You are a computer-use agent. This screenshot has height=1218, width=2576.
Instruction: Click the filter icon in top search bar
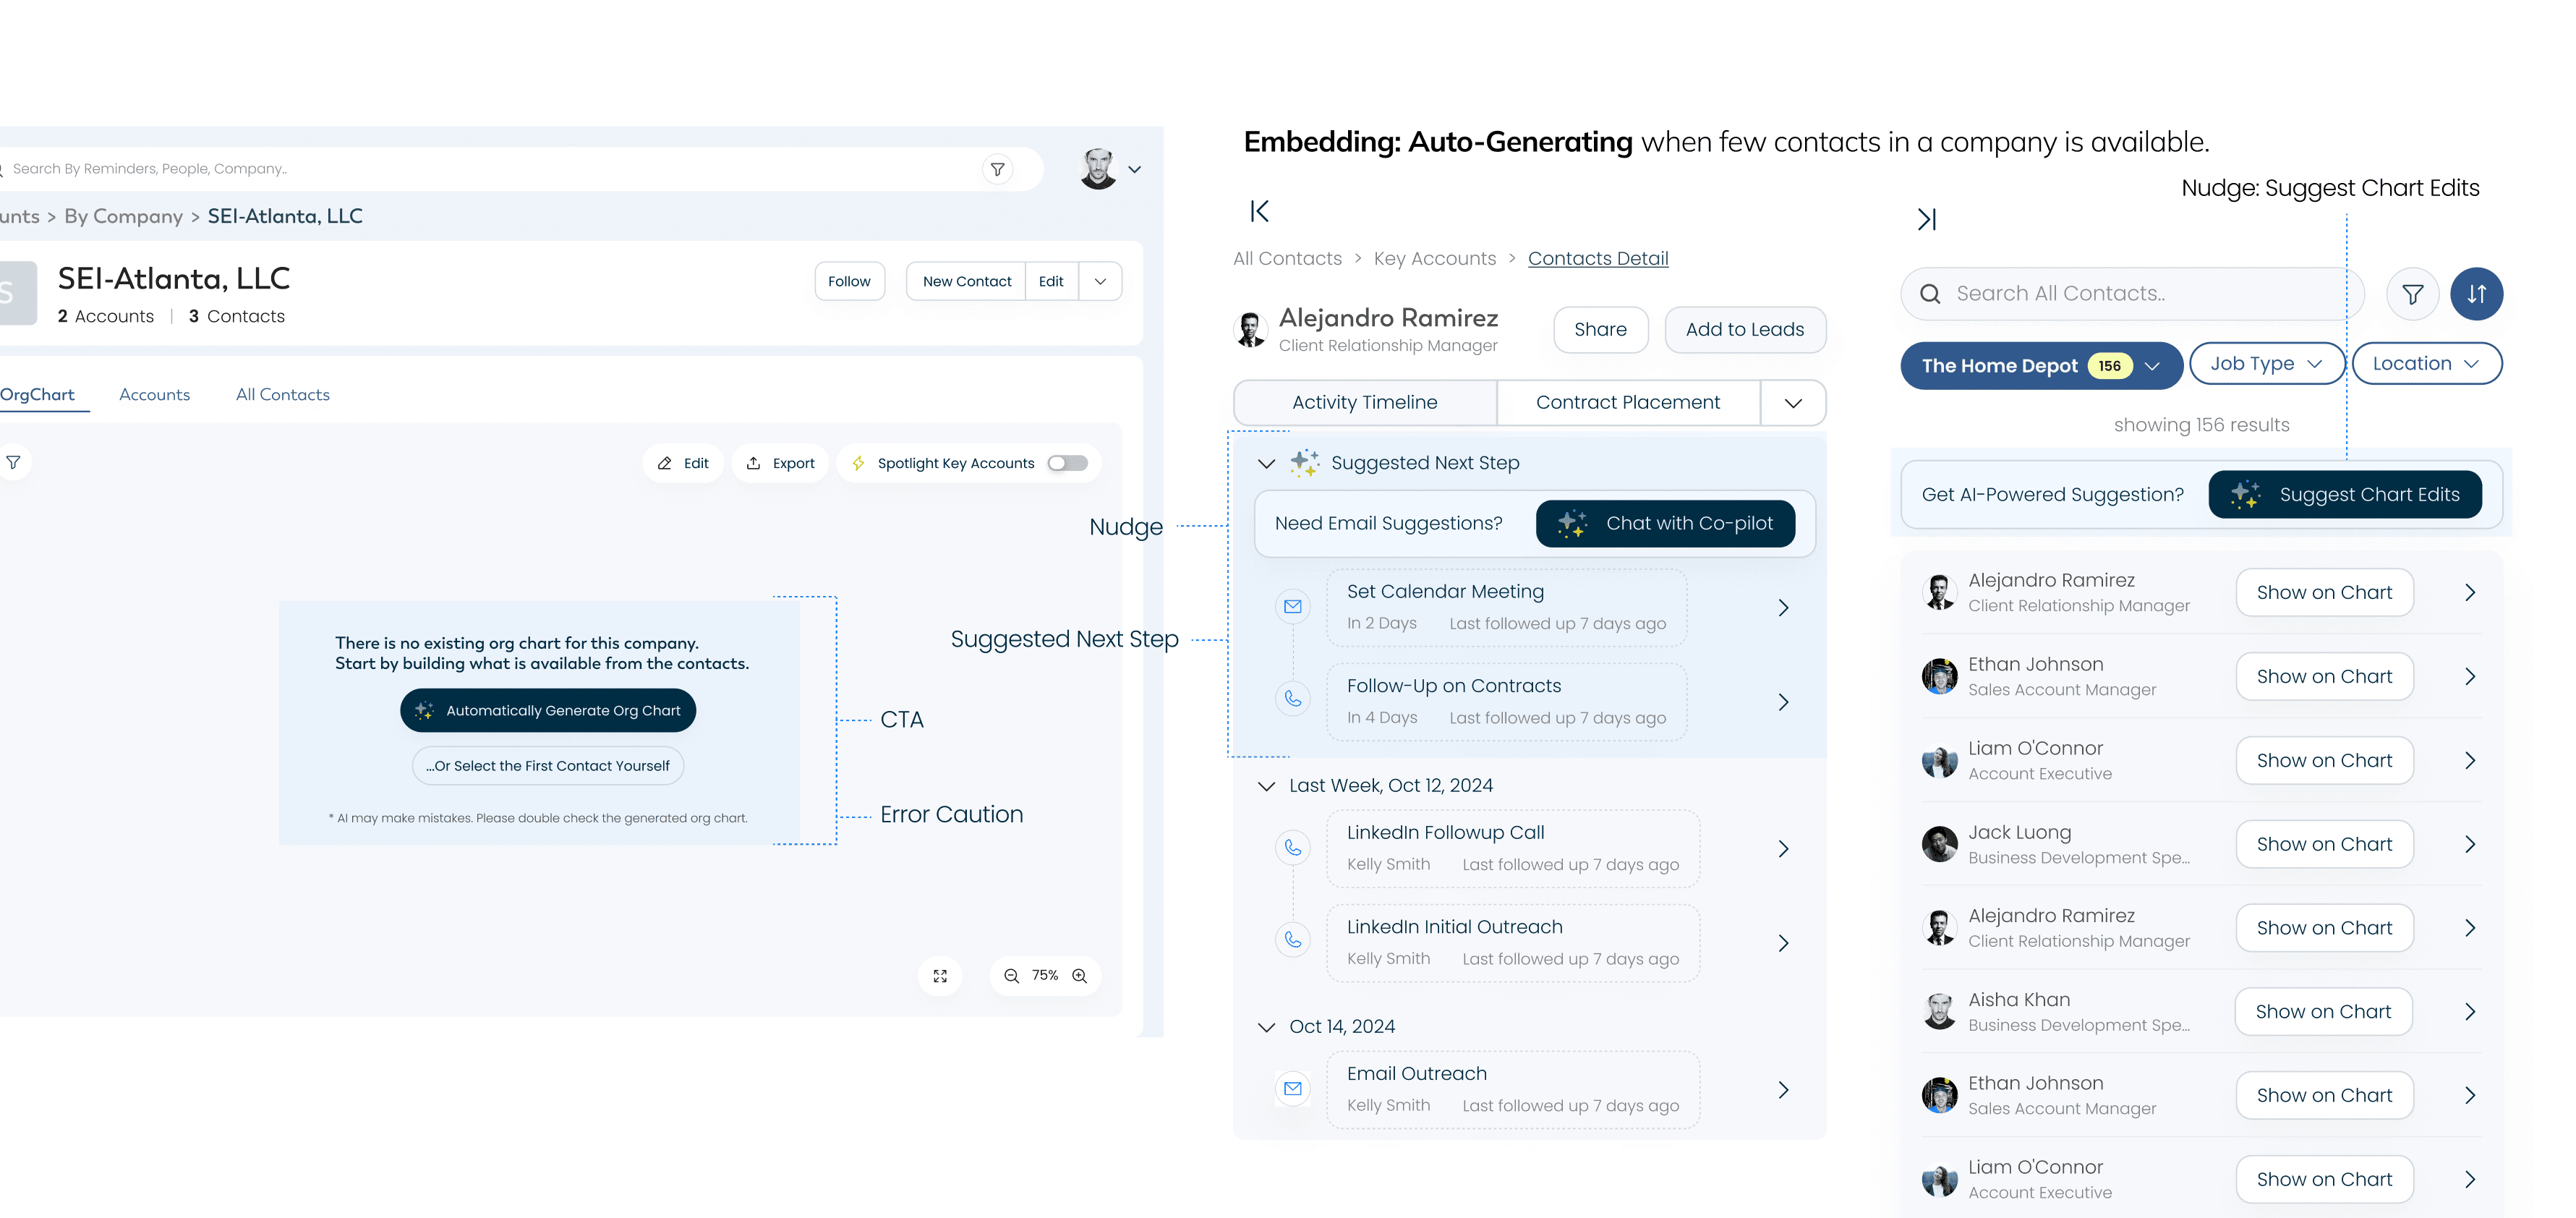tap(997, 169)
